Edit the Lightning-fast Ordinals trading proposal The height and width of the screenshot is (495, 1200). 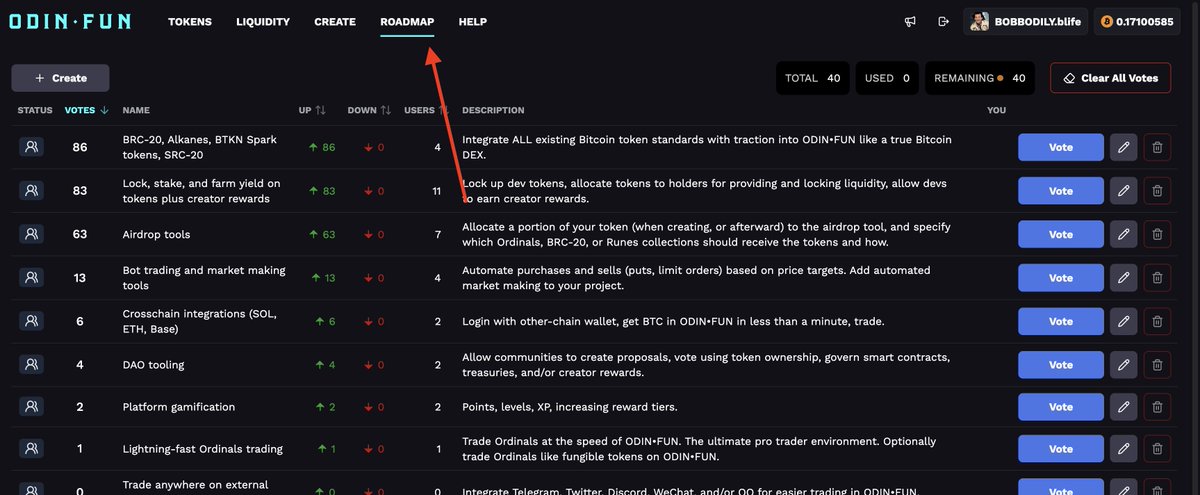(x=1123, y=449)
